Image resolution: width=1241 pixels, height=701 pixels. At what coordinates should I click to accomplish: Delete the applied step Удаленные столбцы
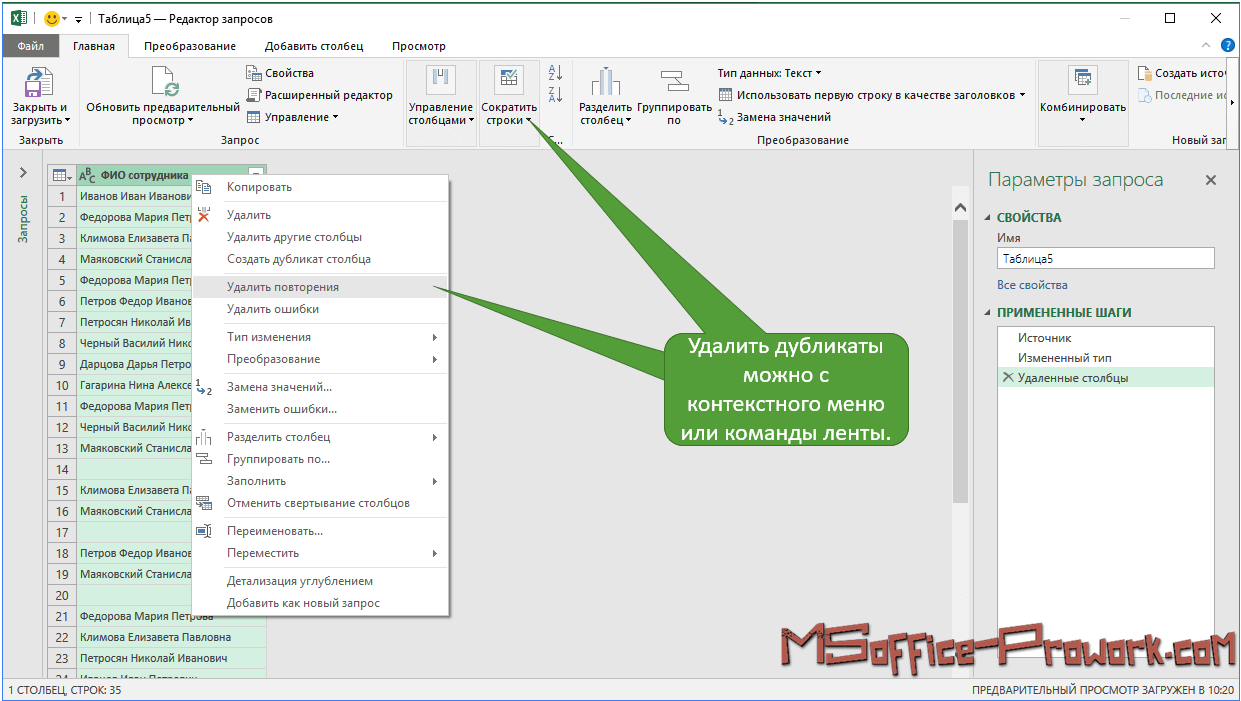click(x=1007, y=378)
